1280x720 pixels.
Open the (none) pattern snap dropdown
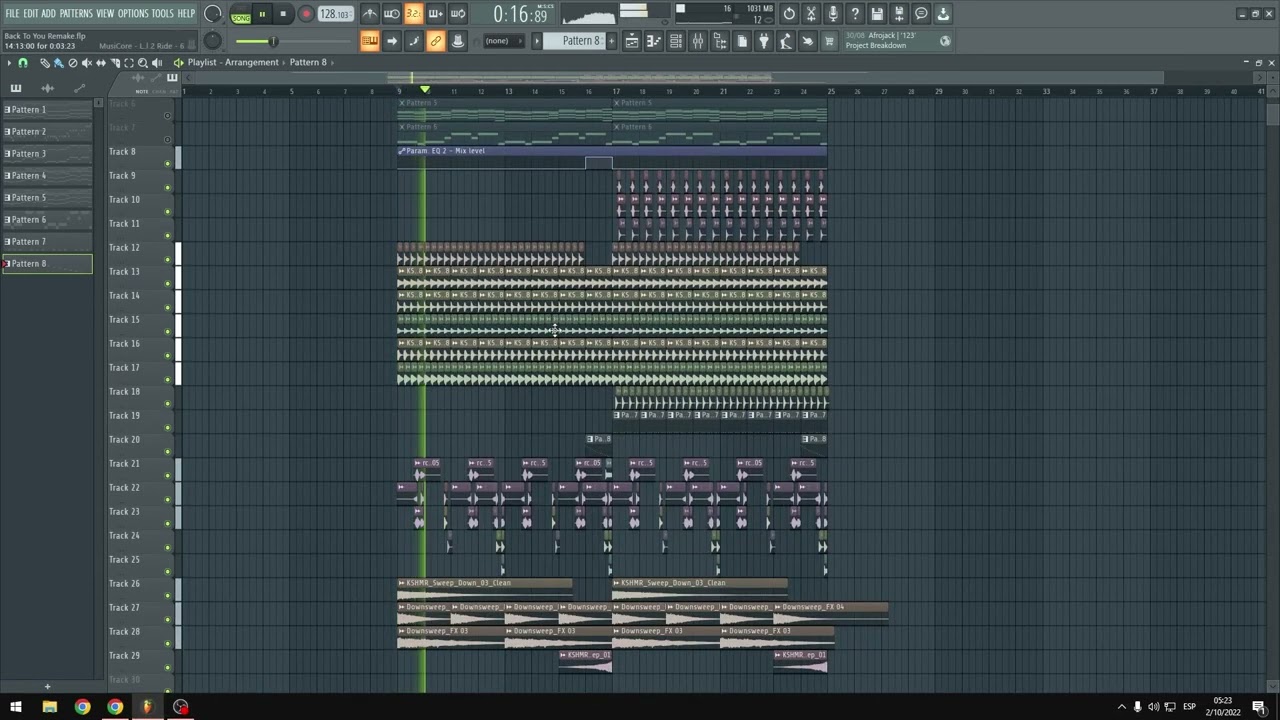coord(503,41)
